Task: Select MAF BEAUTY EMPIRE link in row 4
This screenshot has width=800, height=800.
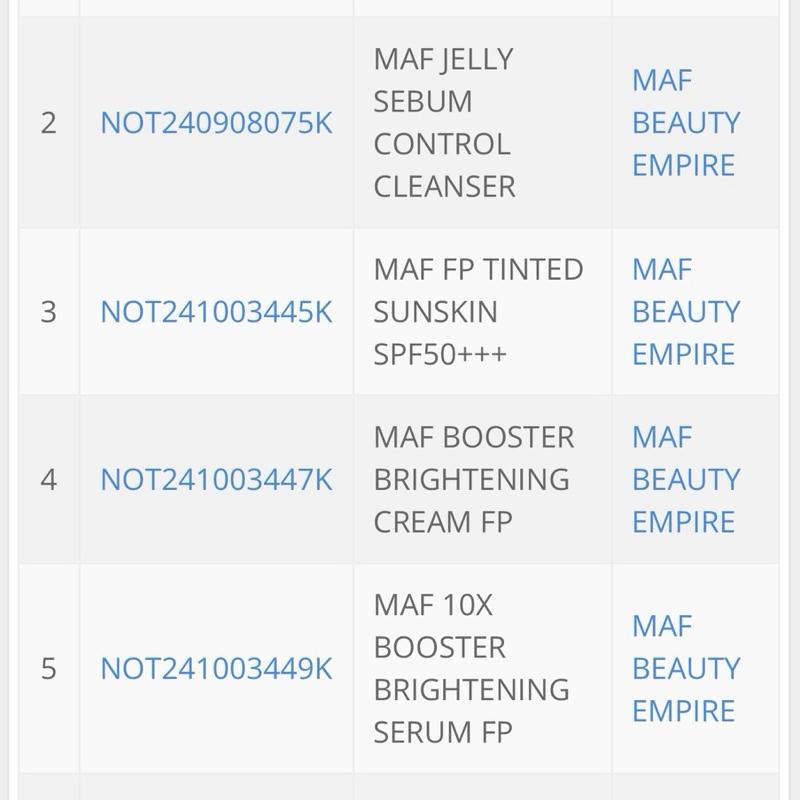Action: (686, 480)
